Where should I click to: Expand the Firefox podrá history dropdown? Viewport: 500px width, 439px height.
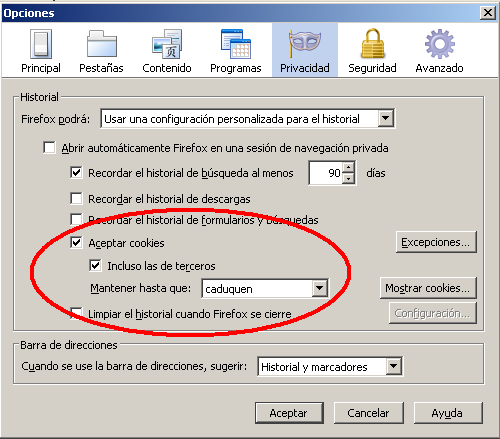click(x=385, y=118)
